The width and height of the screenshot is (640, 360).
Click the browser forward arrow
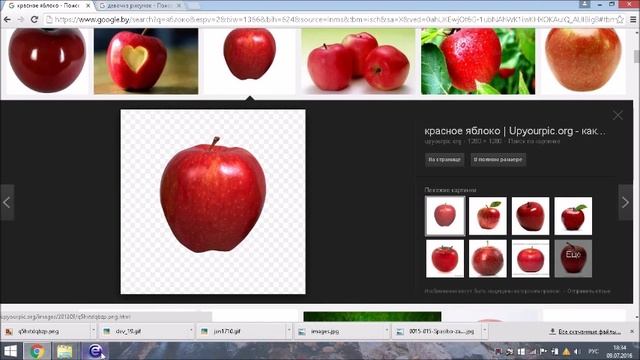point(20,19)
